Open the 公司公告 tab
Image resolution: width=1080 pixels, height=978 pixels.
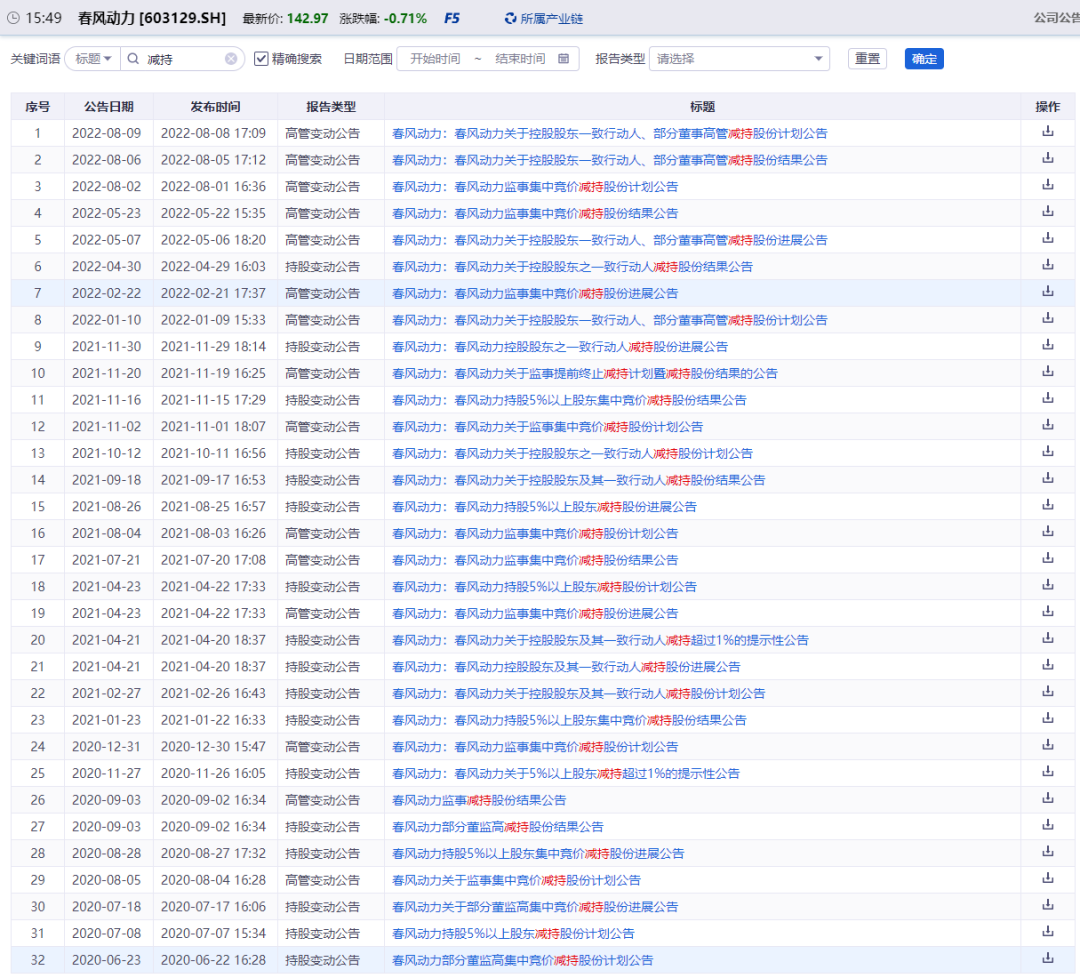1055,18
